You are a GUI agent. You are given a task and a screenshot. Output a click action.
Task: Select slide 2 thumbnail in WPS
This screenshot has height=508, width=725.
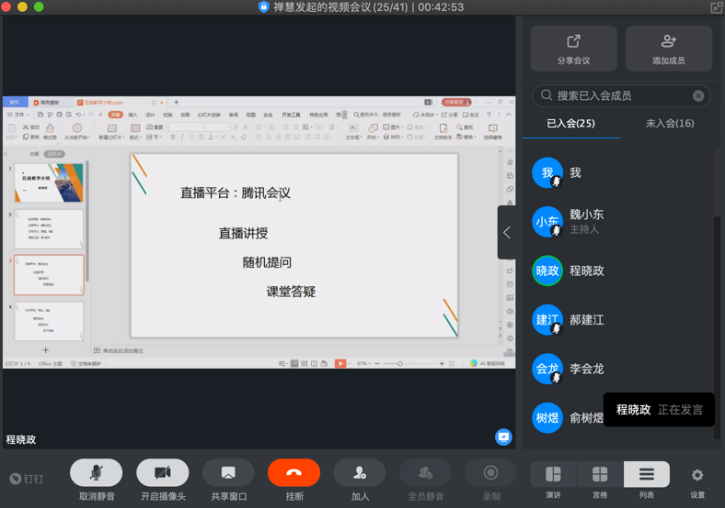[x=49, y=229]
